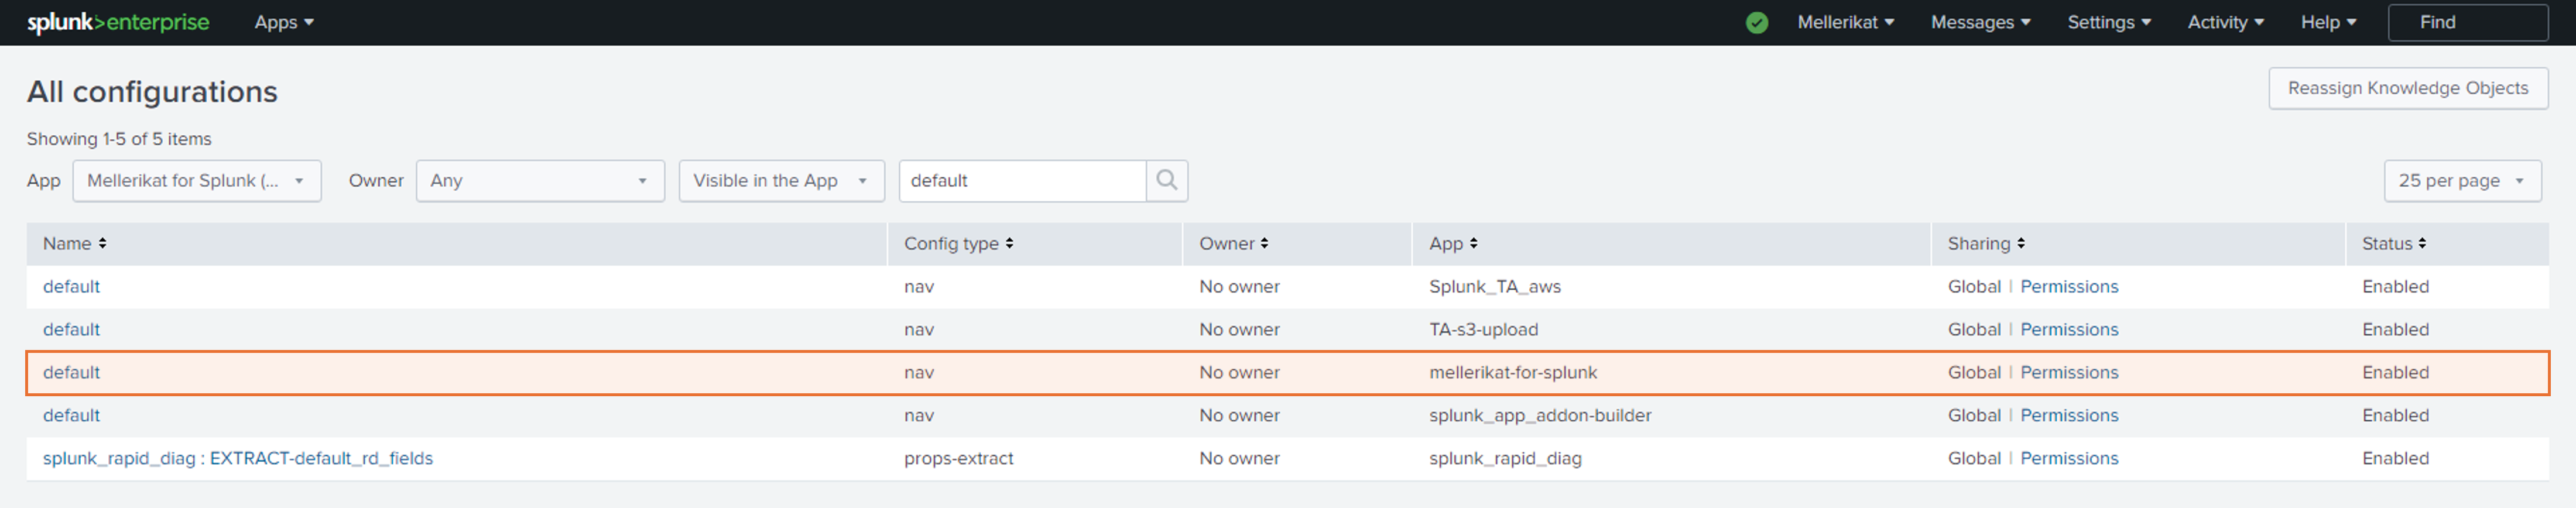Click the Splunk_TA_aws app cell
Viewport: 2576px width, 508px height.
pos(1494,286)
